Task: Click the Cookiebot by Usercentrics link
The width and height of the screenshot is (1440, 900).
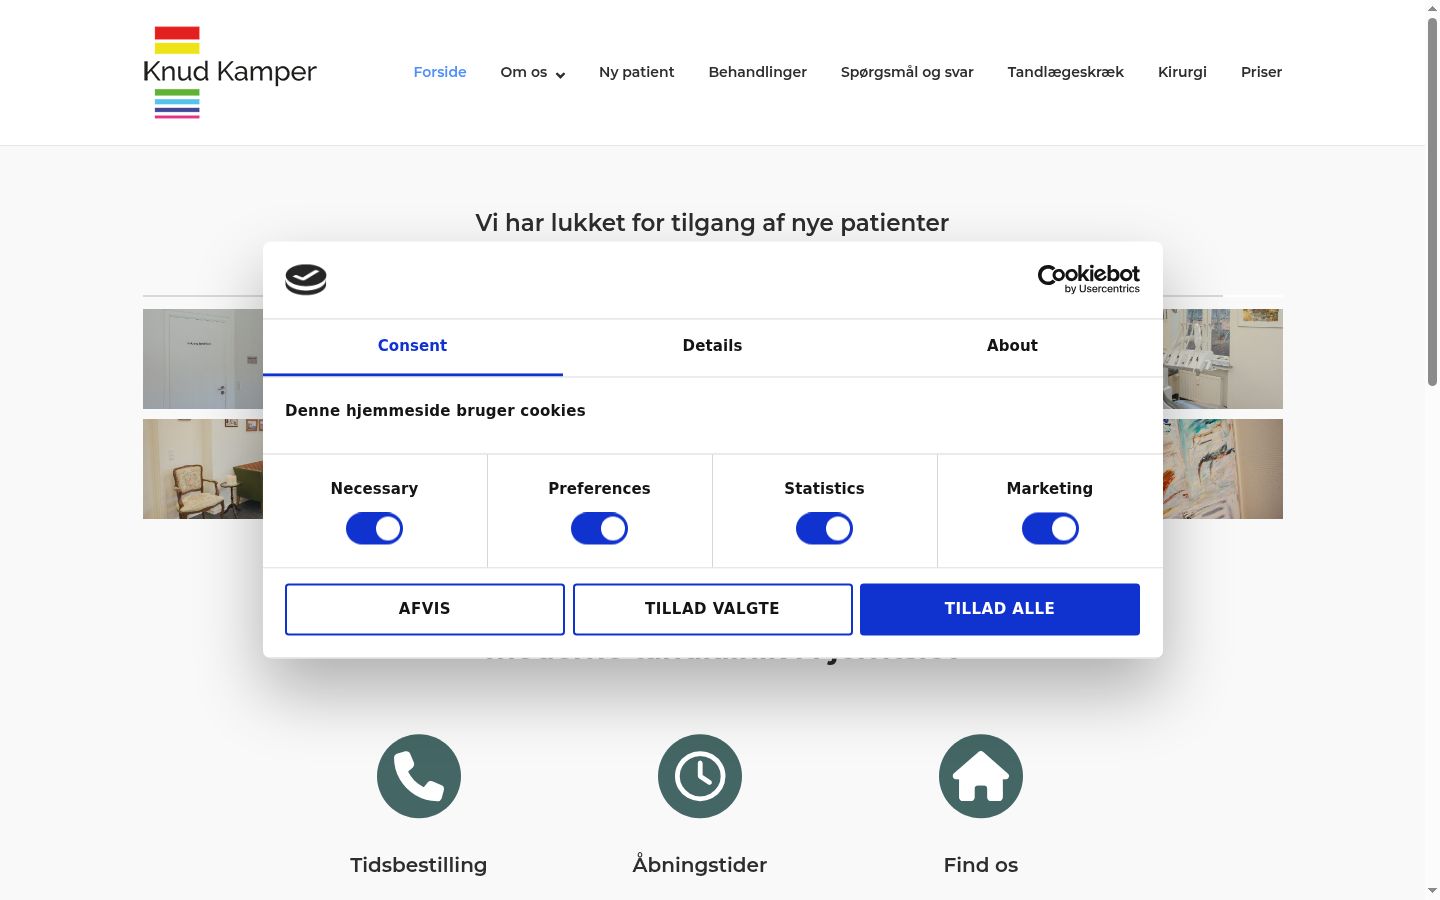Action: coord(1088,279)
